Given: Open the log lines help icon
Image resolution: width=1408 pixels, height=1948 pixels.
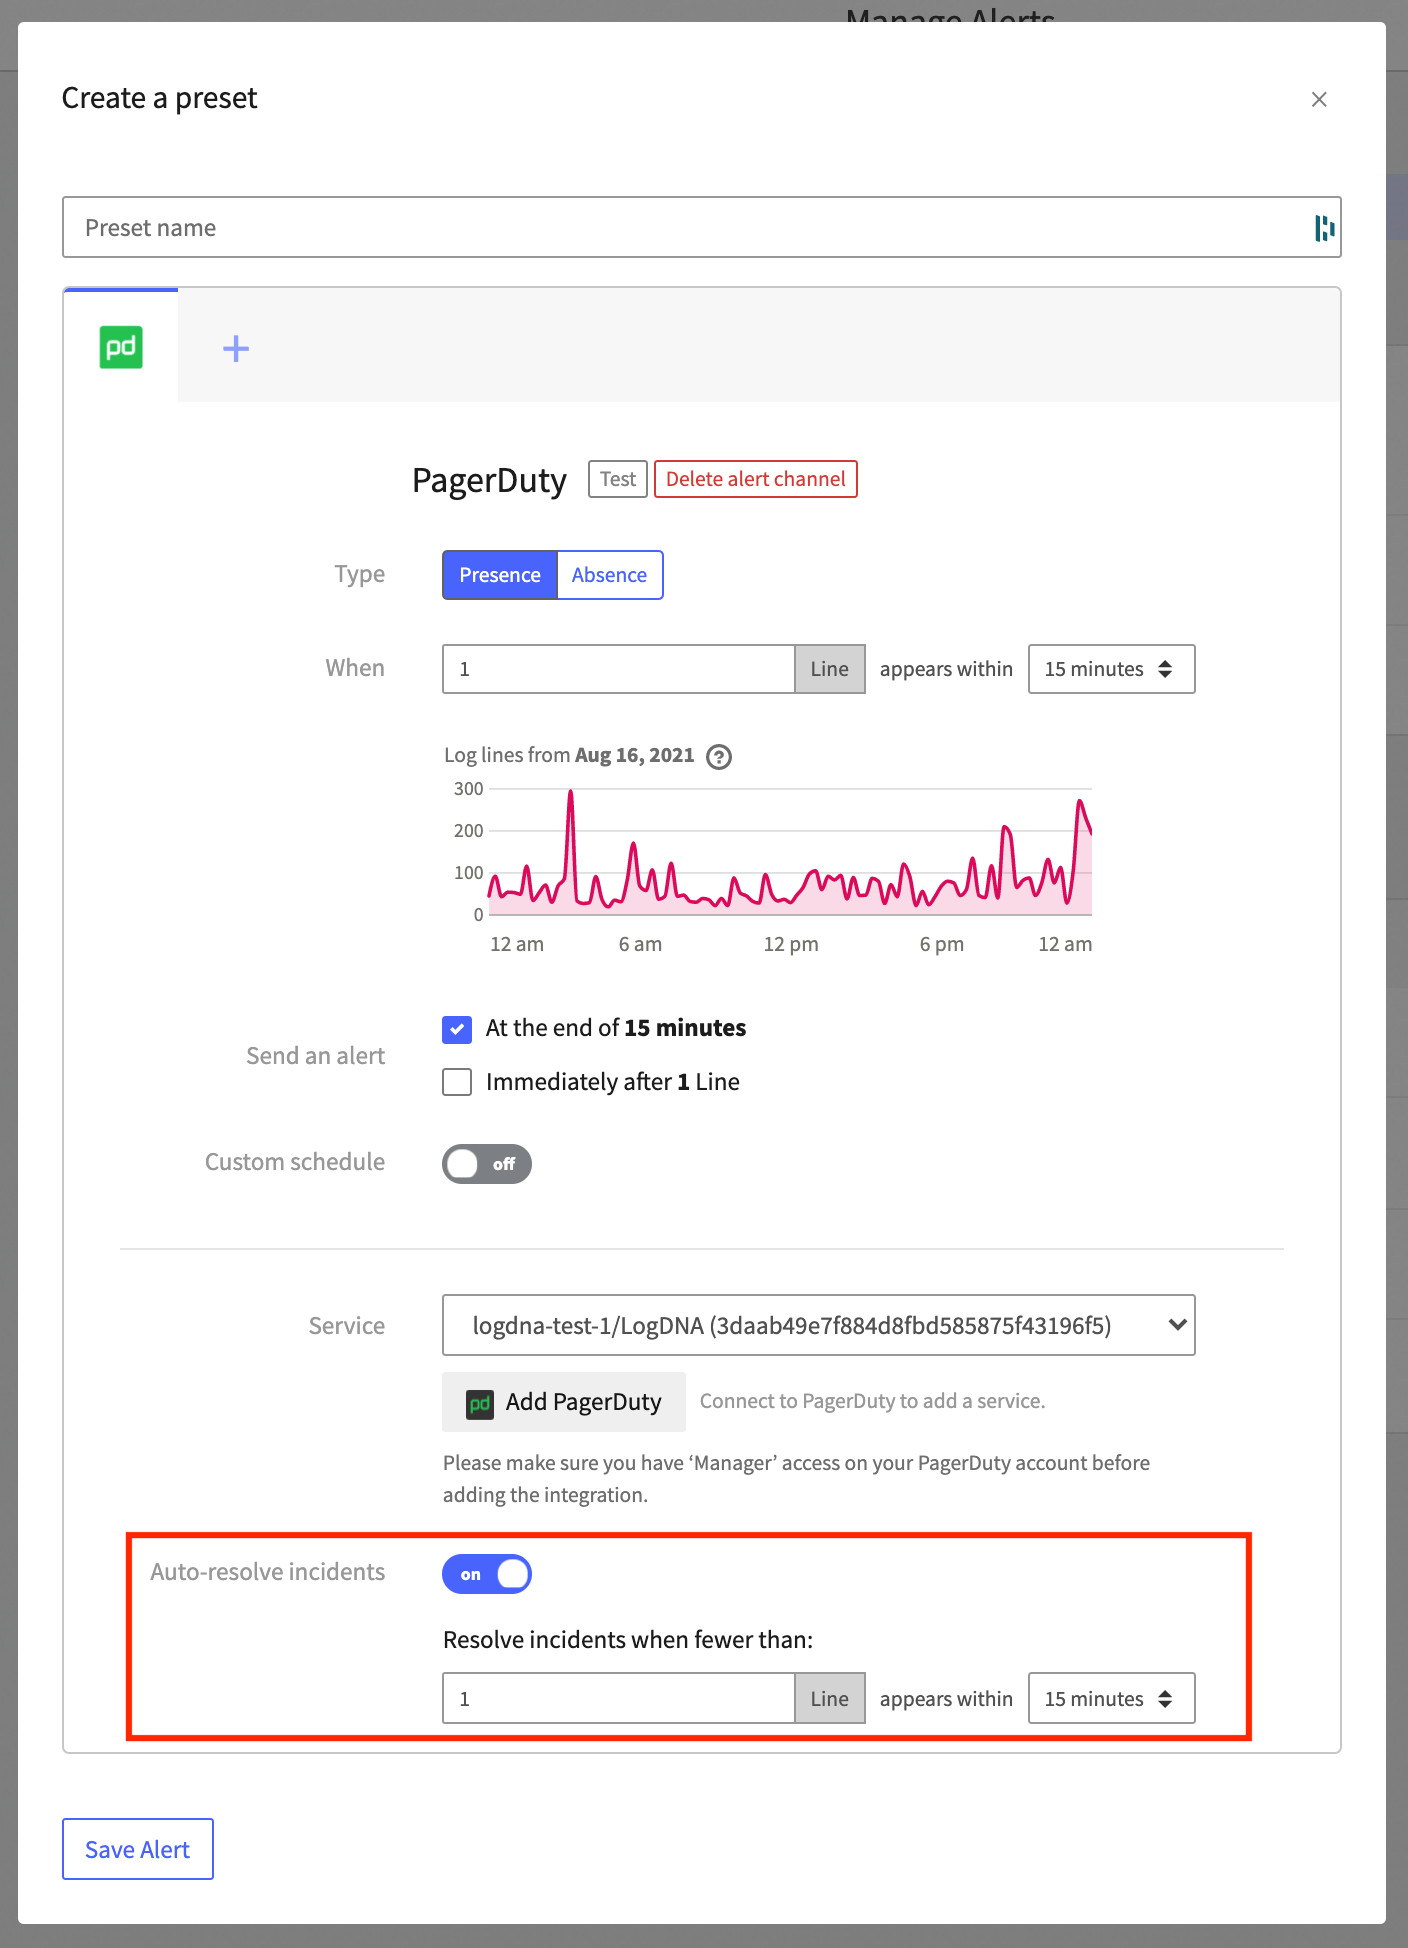Looking at the screenshot, I should pos(719,757).
